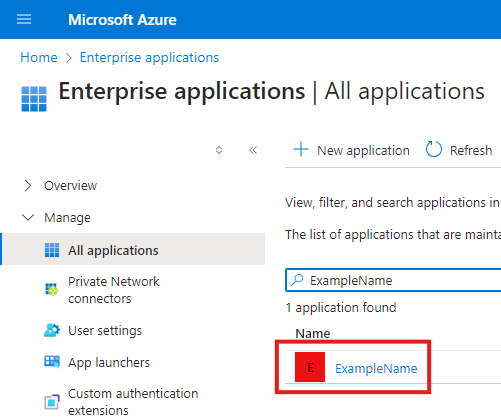
Task: Click the '1 application found' text
Action: (x=341, y=307)
